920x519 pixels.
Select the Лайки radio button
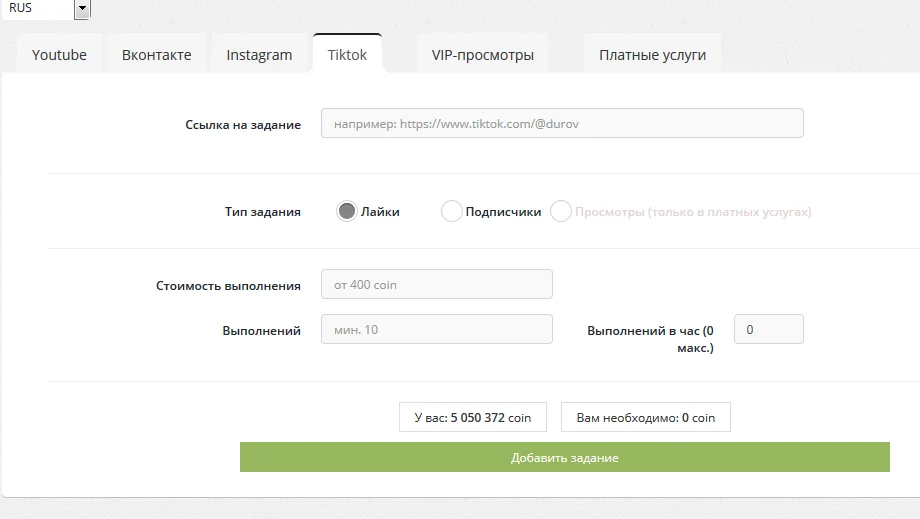point(347,211)
